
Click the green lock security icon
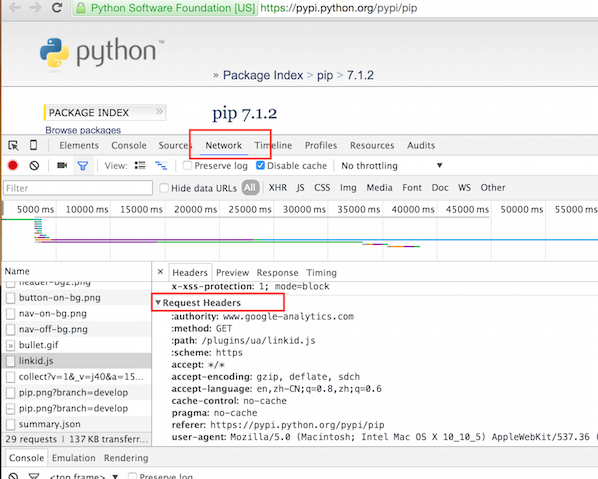click(x=80, y=8)
